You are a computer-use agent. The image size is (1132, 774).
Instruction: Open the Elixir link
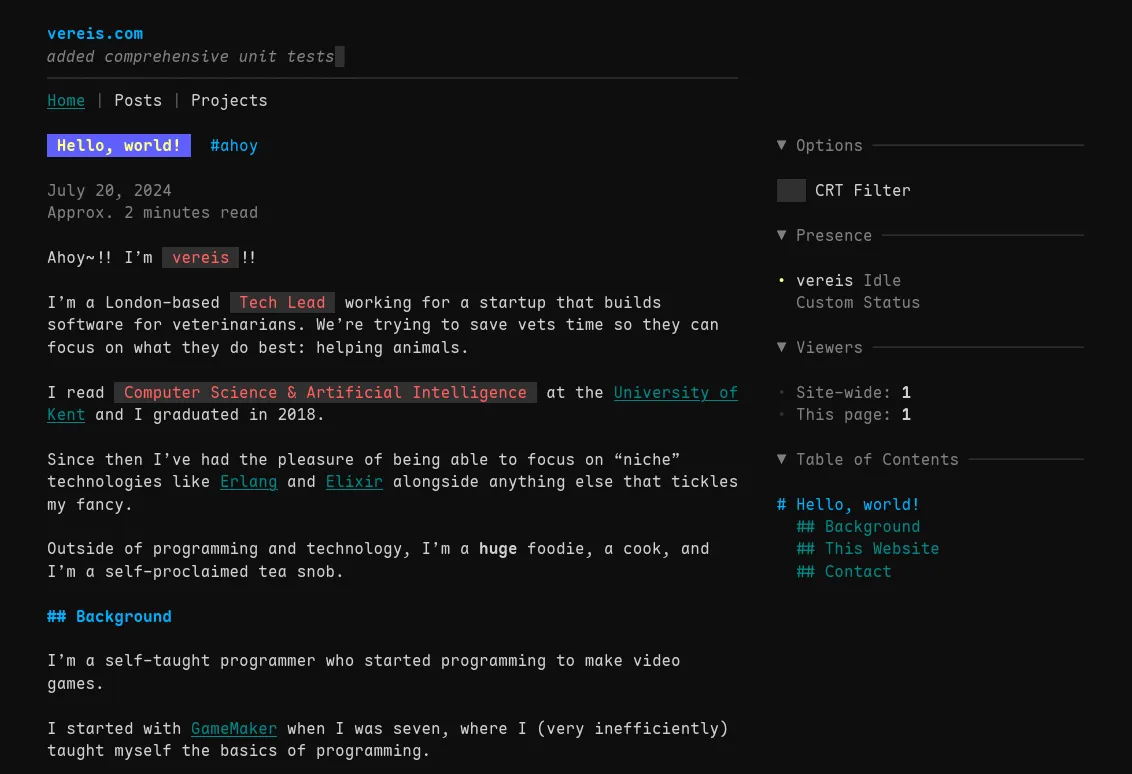coord(354,481)
